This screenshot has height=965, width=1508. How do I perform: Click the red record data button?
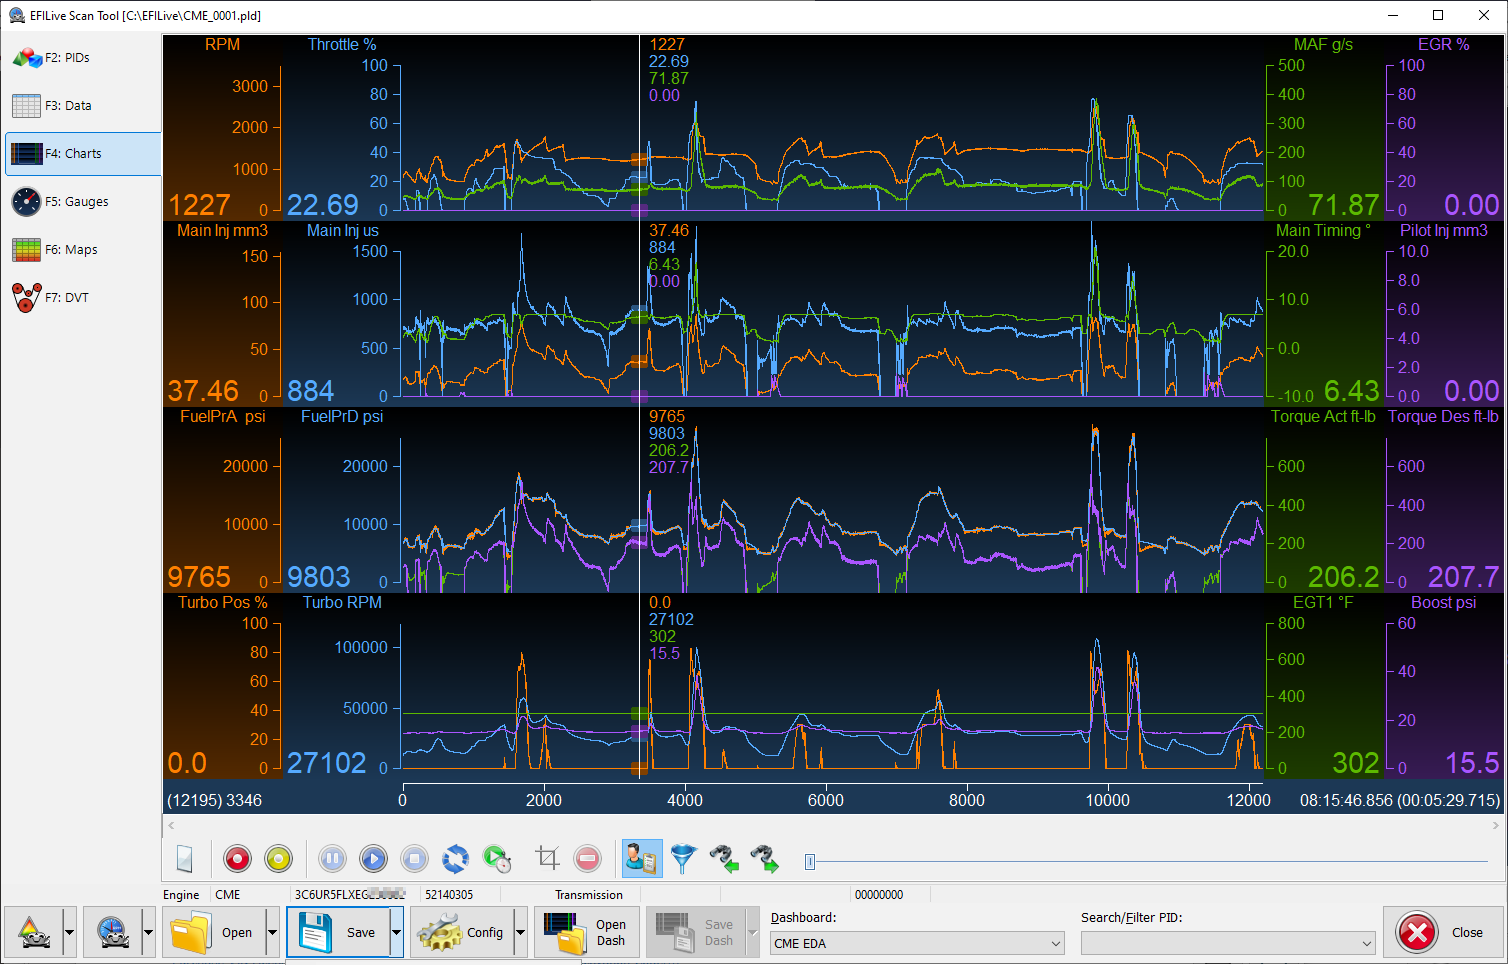pyautogui.click(x=237, y=859)
